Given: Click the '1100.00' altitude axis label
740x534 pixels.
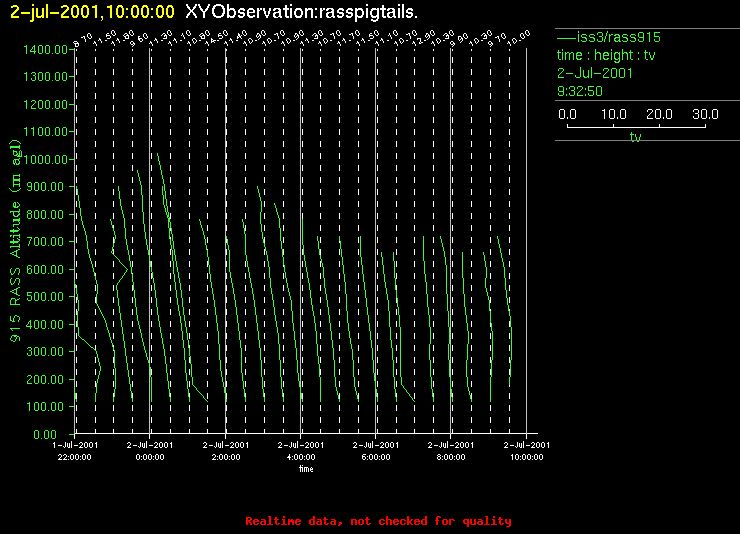Looking at the screenshot, I should pyautogui.click(x=45, y=132).
